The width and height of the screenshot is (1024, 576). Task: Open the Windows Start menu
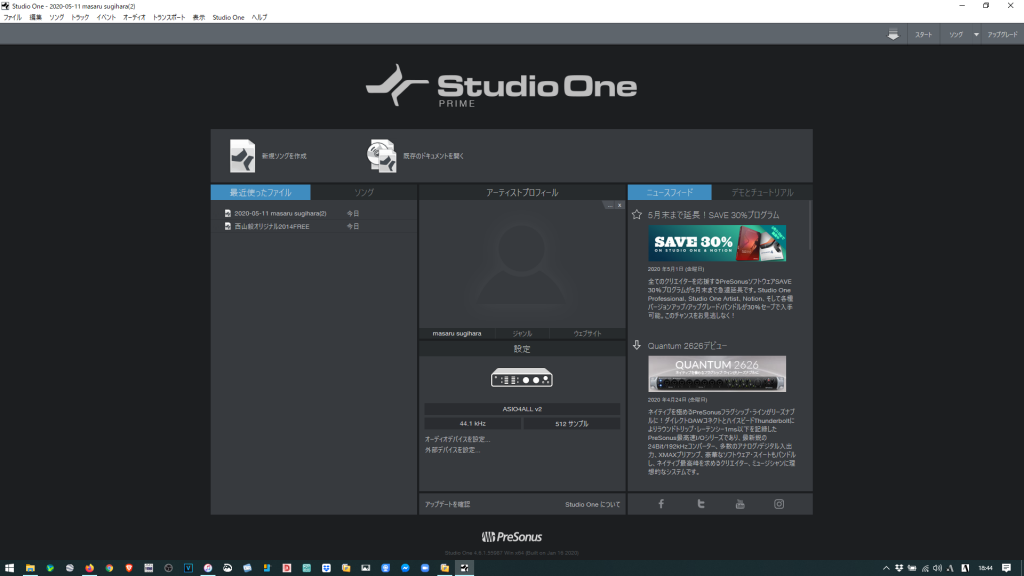pyautogui.click(x=9, y=568)
